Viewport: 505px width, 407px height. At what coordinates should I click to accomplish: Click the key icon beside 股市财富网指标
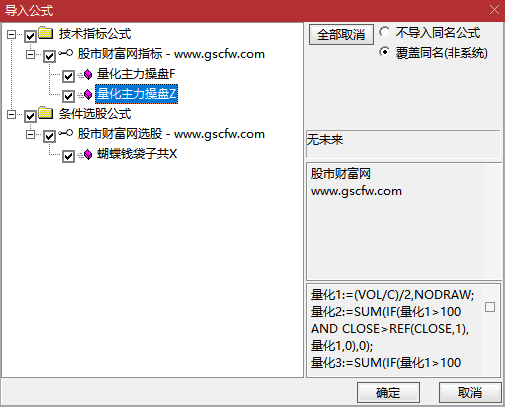coord(65,53)
